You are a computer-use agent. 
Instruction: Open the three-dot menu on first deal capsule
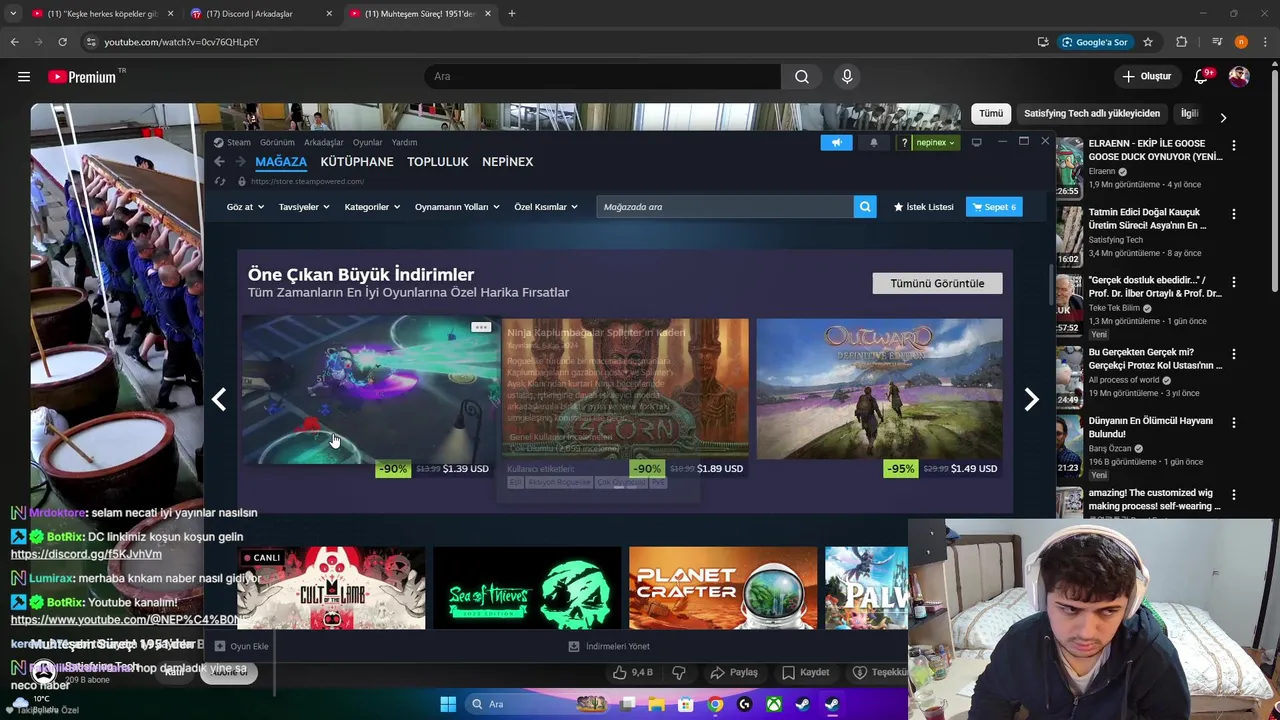pos(481,327)
